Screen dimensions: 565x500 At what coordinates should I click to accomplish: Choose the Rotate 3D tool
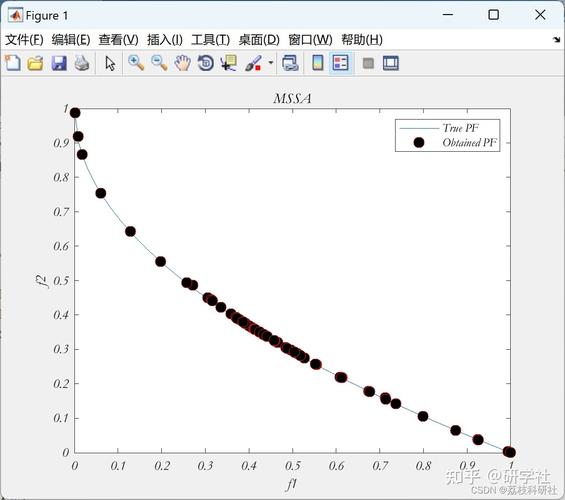pos(206,63)
